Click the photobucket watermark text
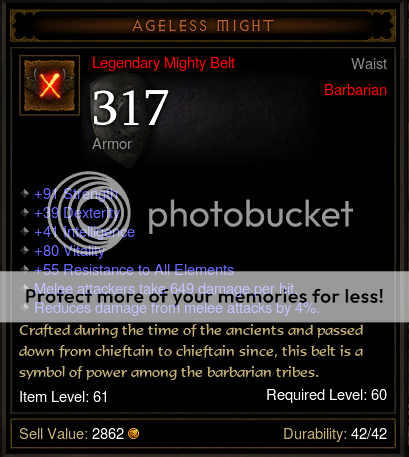Viewport: 409px width, 457px height. 250,215
